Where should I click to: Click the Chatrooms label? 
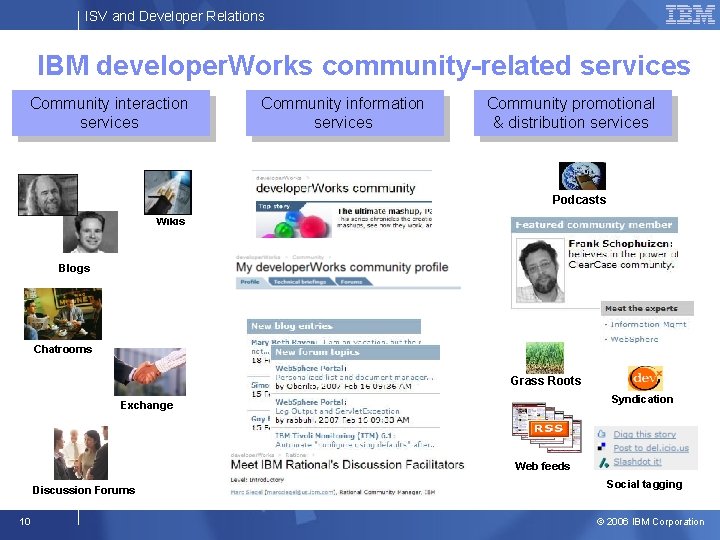[63, 349]
